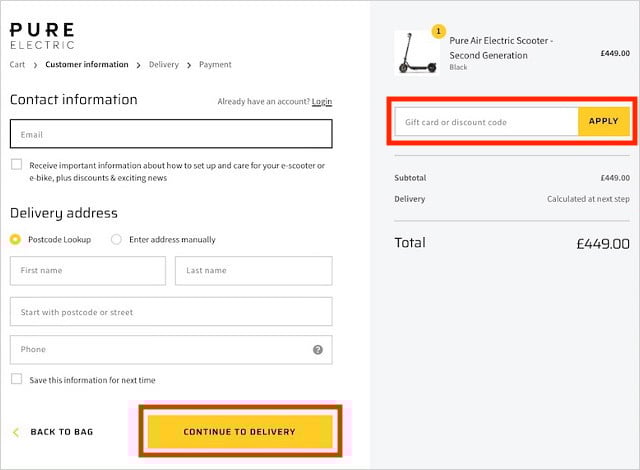The height and width of the screenshot is (470, 640).
Task: Tick the newsletter and e-scooter info checkbox
Action: pyautogui.click(x=16, y=164)
